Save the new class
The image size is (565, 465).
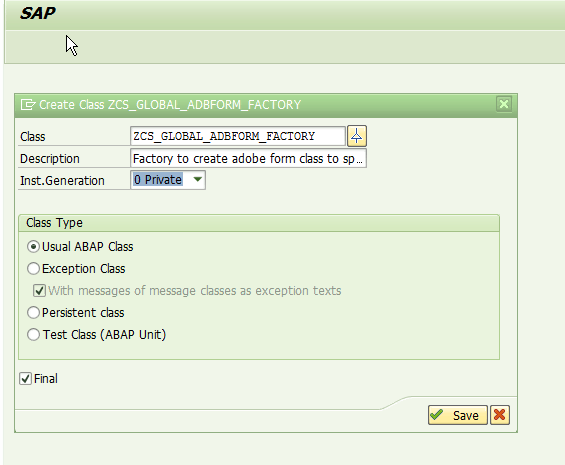tap(458, 415)
